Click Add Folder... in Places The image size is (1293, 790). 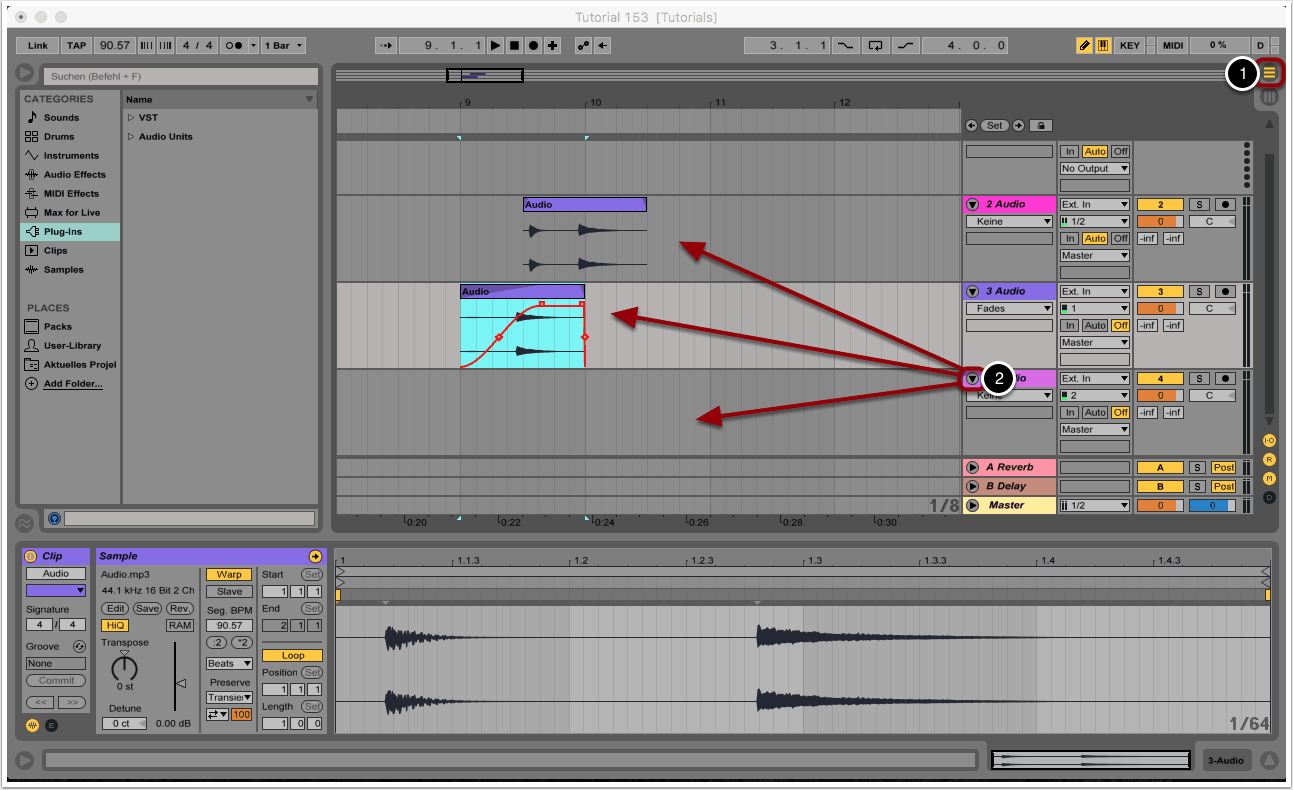[x=72, y=384]
